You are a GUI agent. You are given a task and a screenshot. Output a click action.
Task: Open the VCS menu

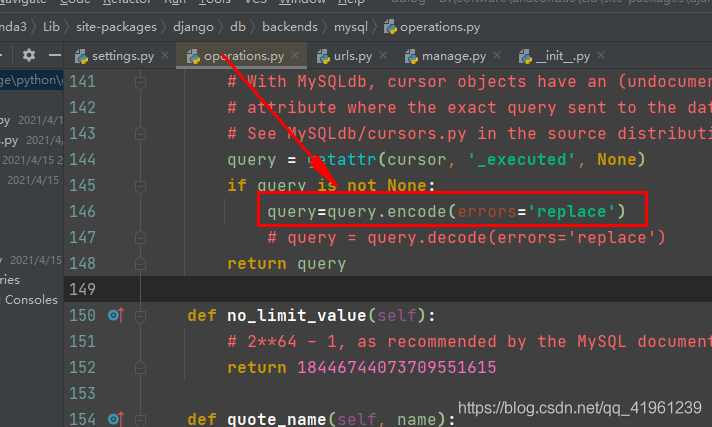point(255,2)
